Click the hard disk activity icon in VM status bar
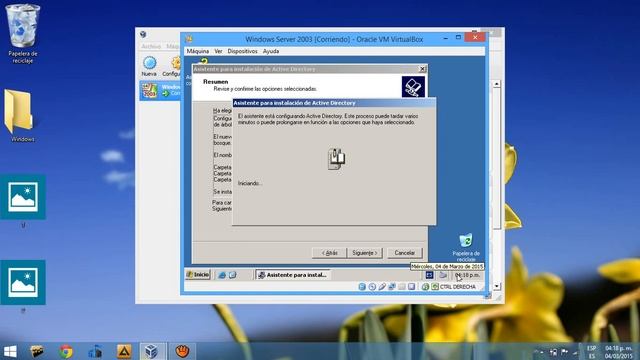Viewport: 640px width, 360px height. pyautogui.click(x=362, y=287)
